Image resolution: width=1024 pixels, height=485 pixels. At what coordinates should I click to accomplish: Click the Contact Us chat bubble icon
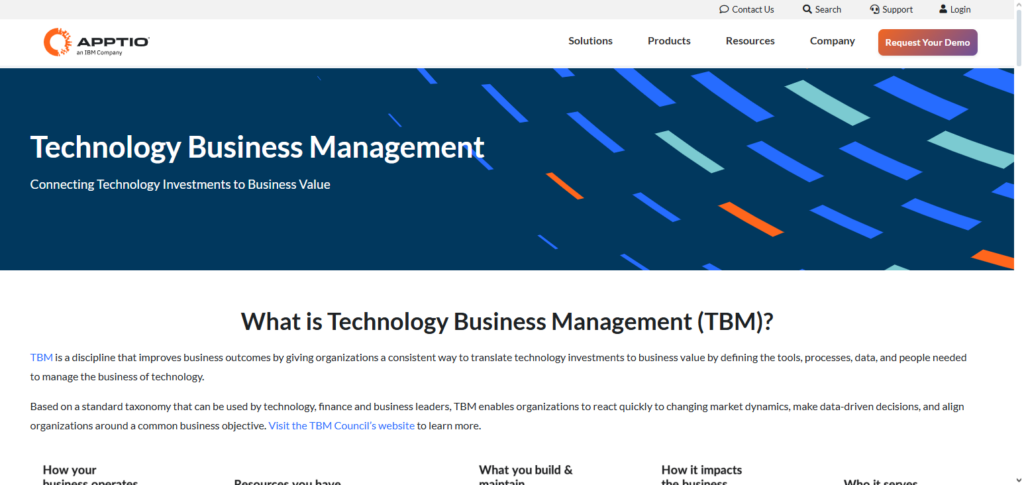[x=724, y=9]
